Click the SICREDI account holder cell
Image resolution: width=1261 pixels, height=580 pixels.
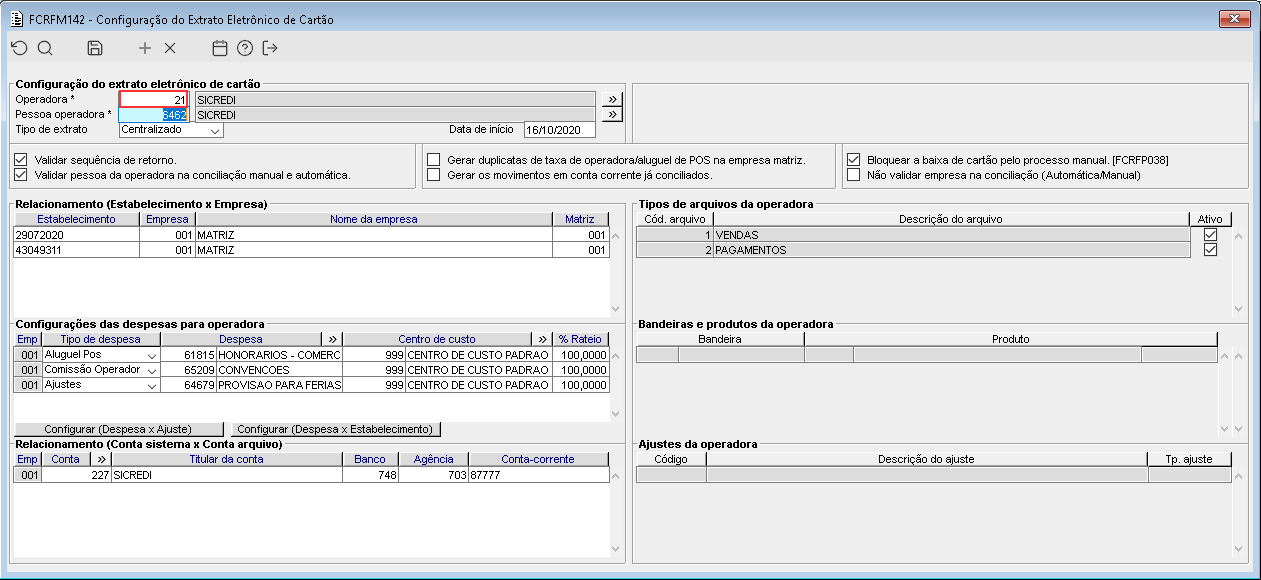tap(226, 475)
